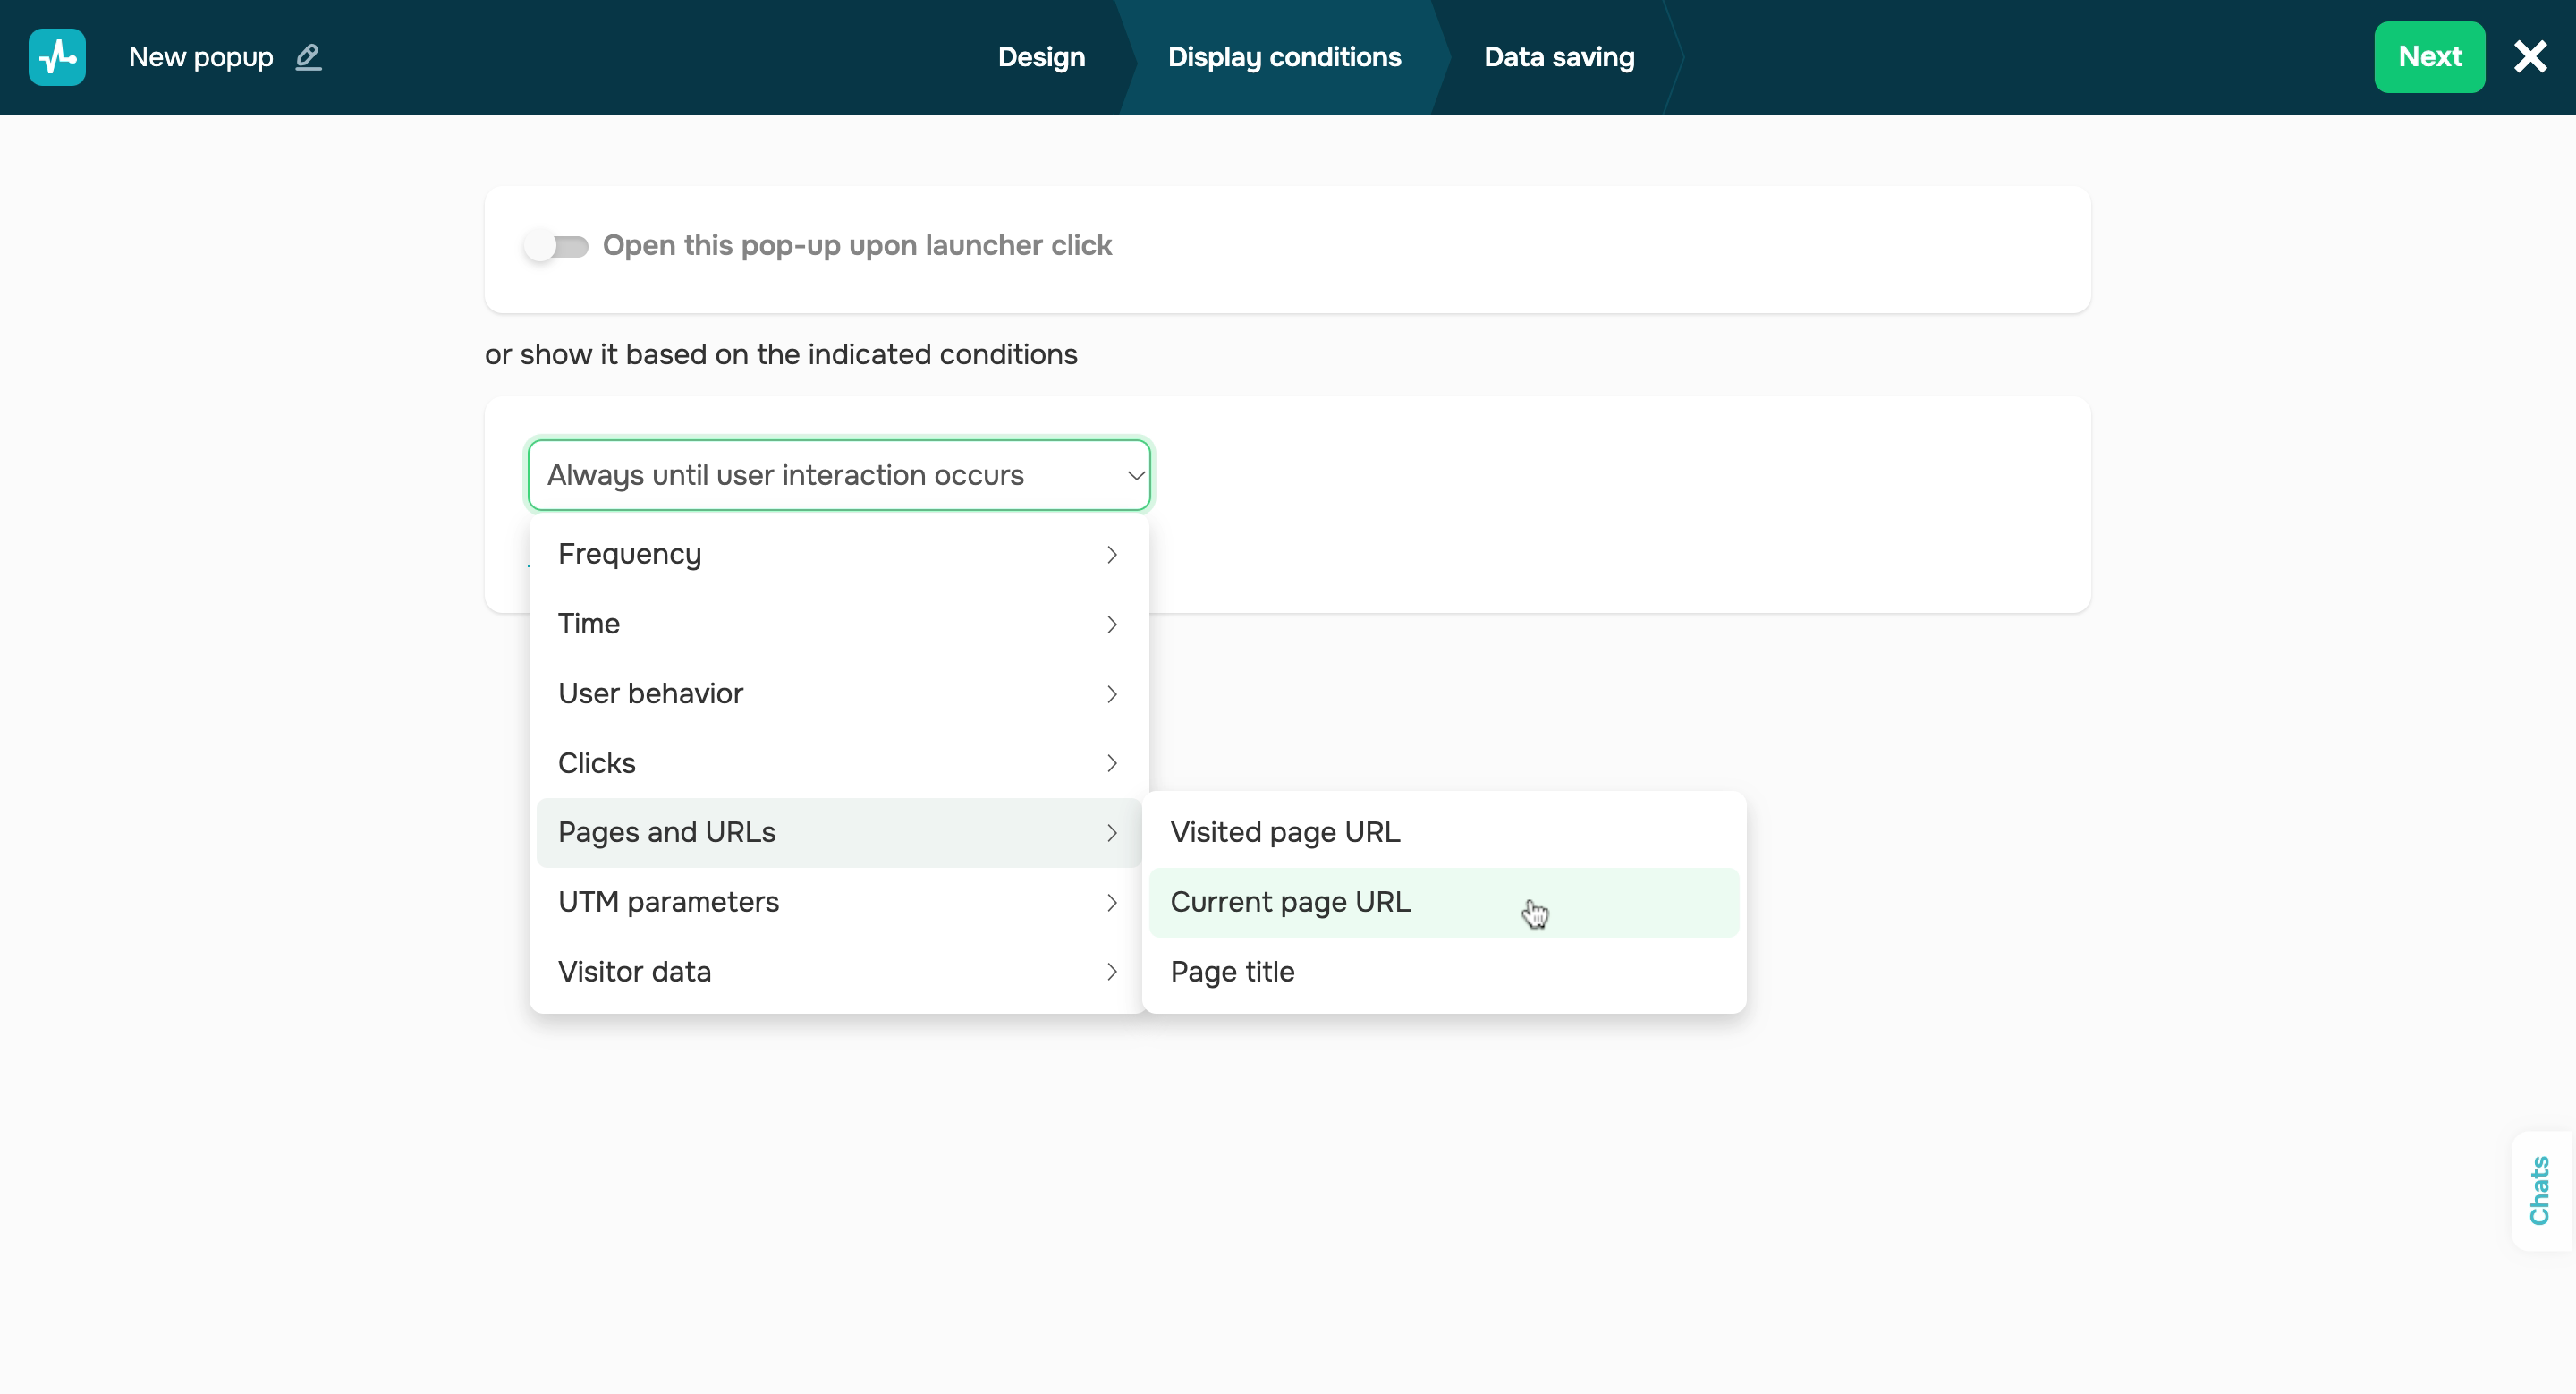2576x1394 pixels.
Task: Click the UTM parameters chevron icon
Action: (x=1111, y=903)
